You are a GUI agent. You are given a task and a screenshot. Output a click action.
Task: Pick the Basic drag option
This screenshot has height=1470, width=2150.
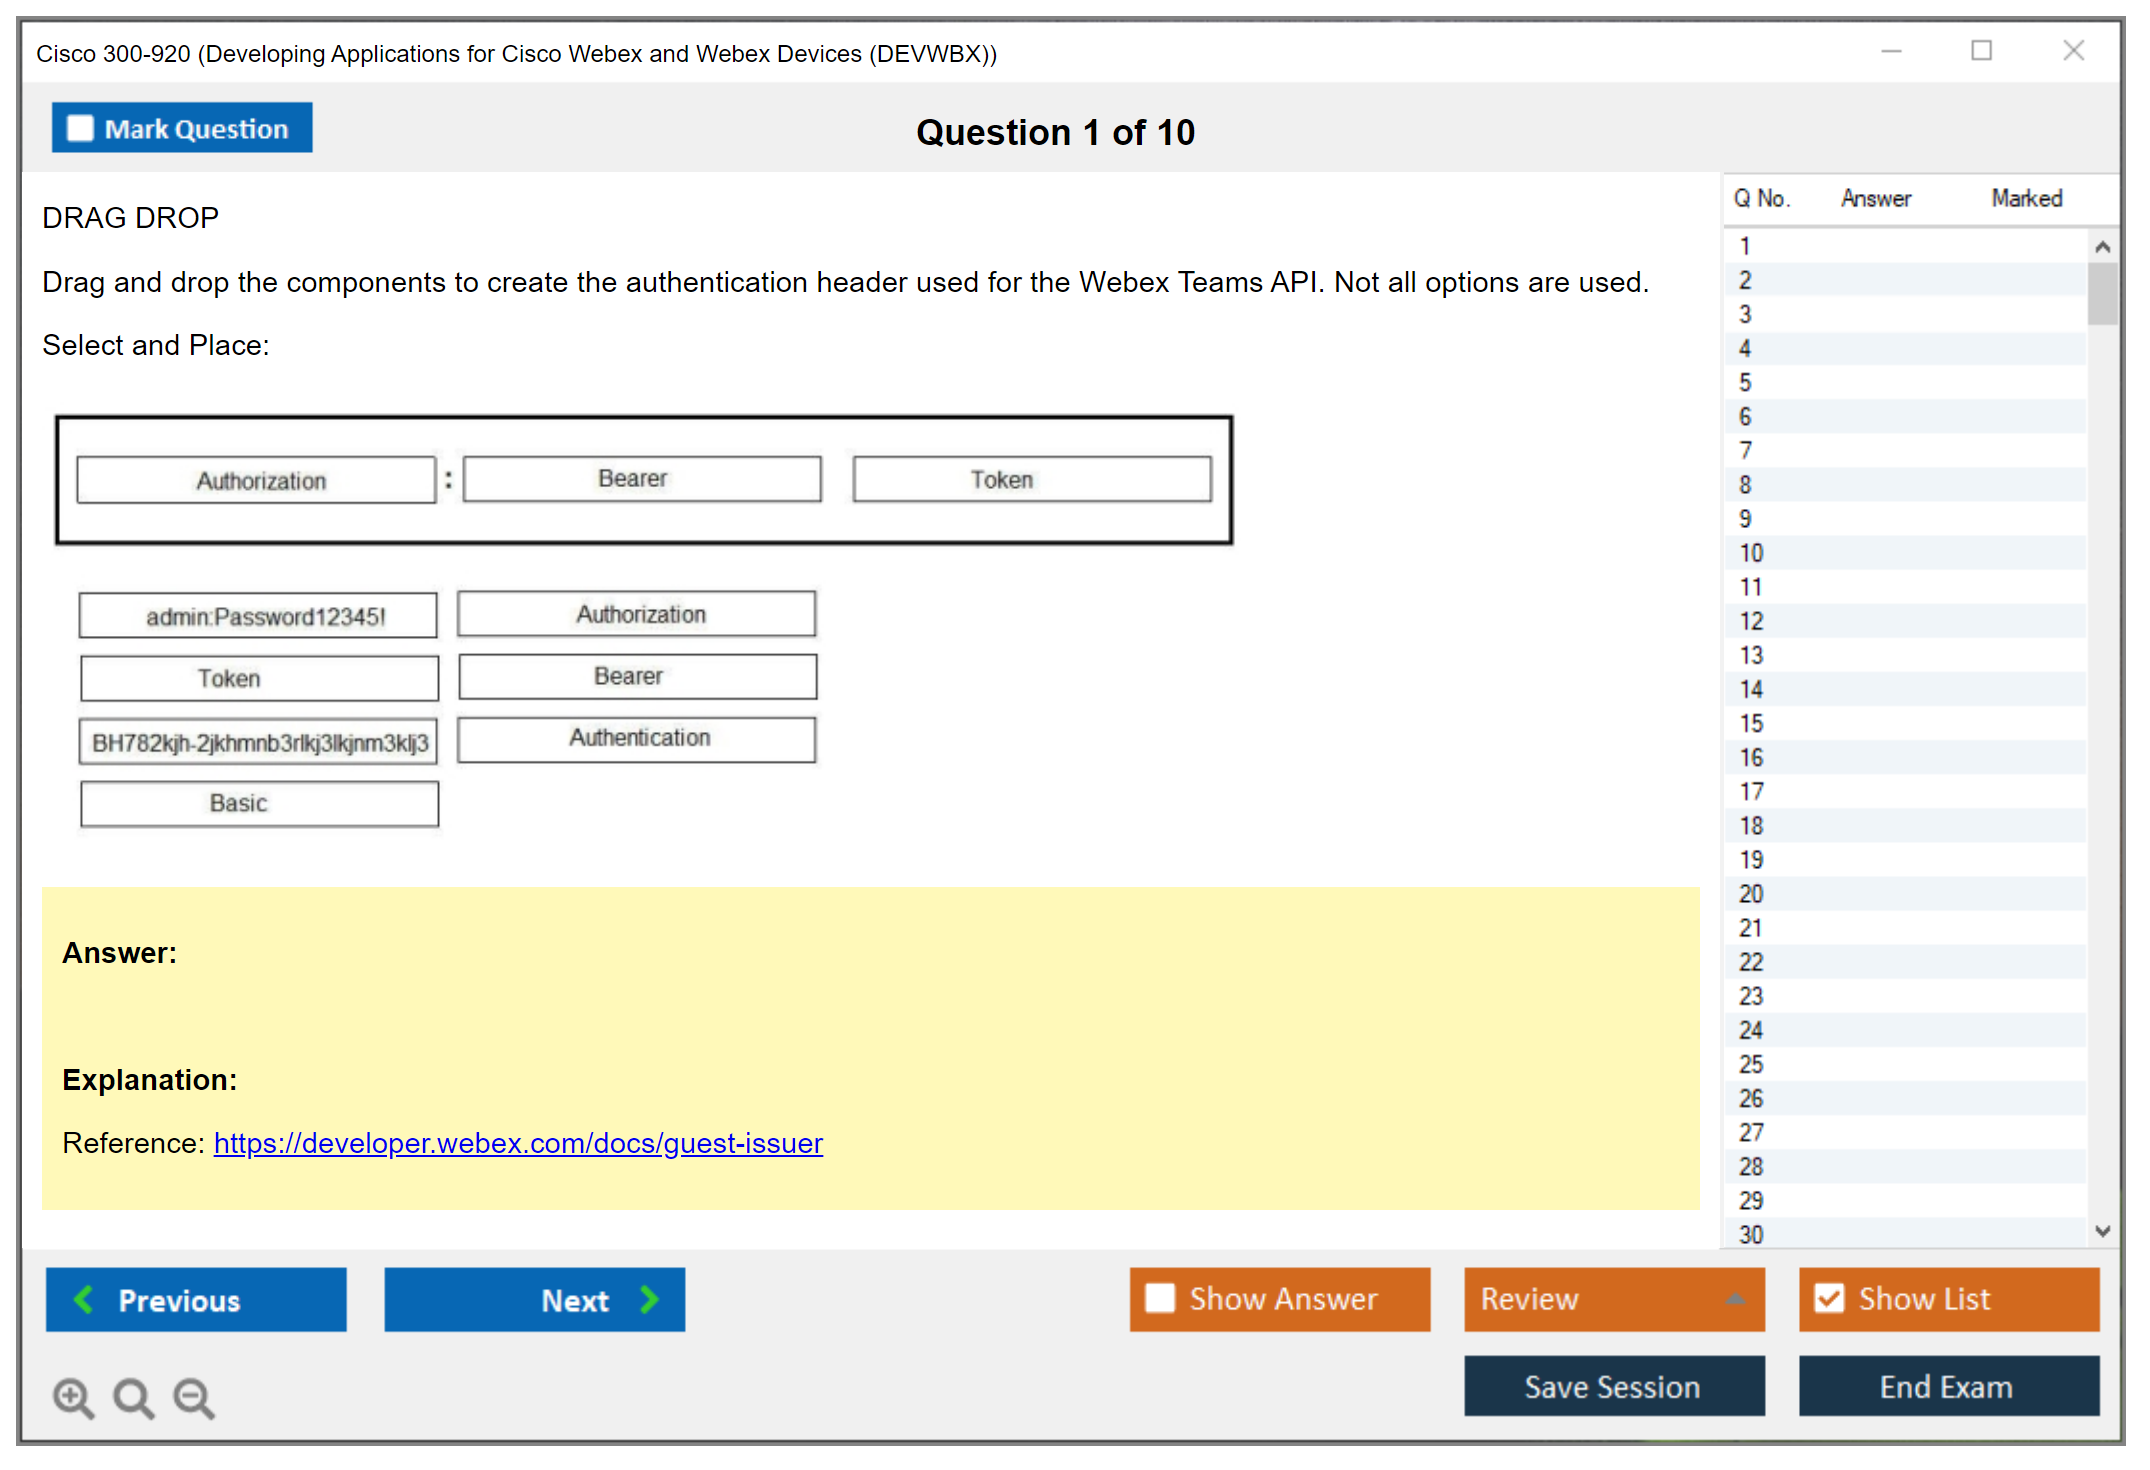[259, 804]
